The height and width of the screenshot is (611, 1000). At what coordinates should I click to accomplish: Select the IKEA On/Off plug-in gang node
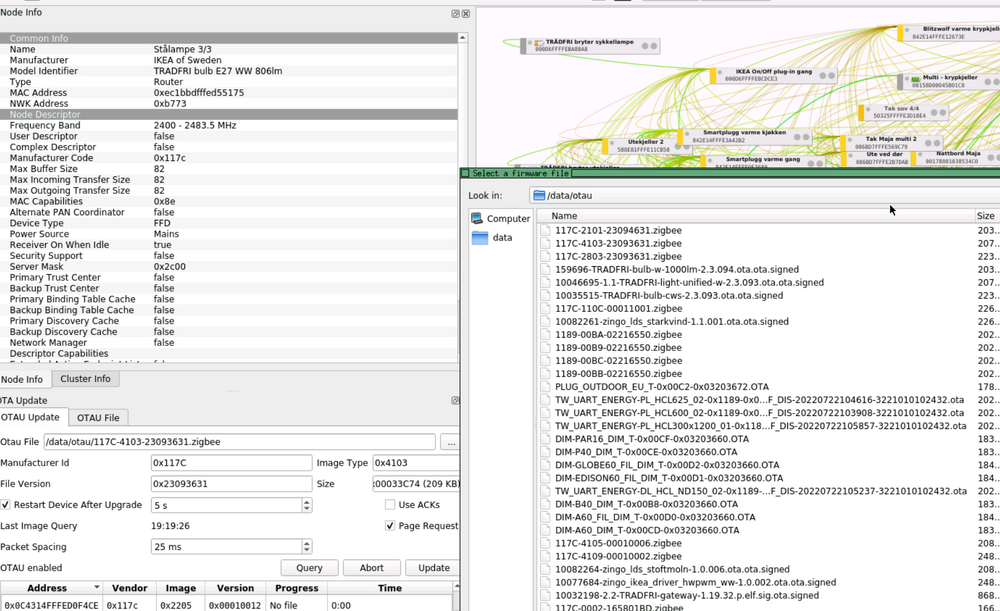point(772,75)
